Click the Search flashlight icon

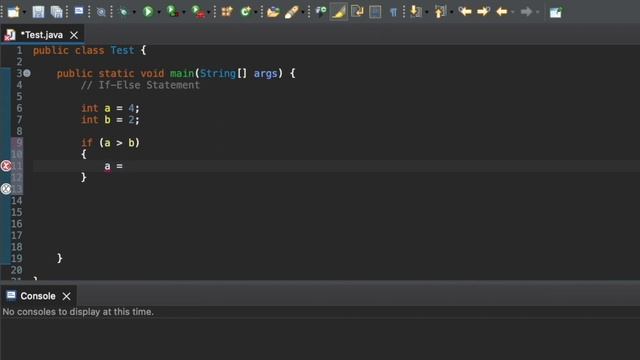click(x=291, y=12)
